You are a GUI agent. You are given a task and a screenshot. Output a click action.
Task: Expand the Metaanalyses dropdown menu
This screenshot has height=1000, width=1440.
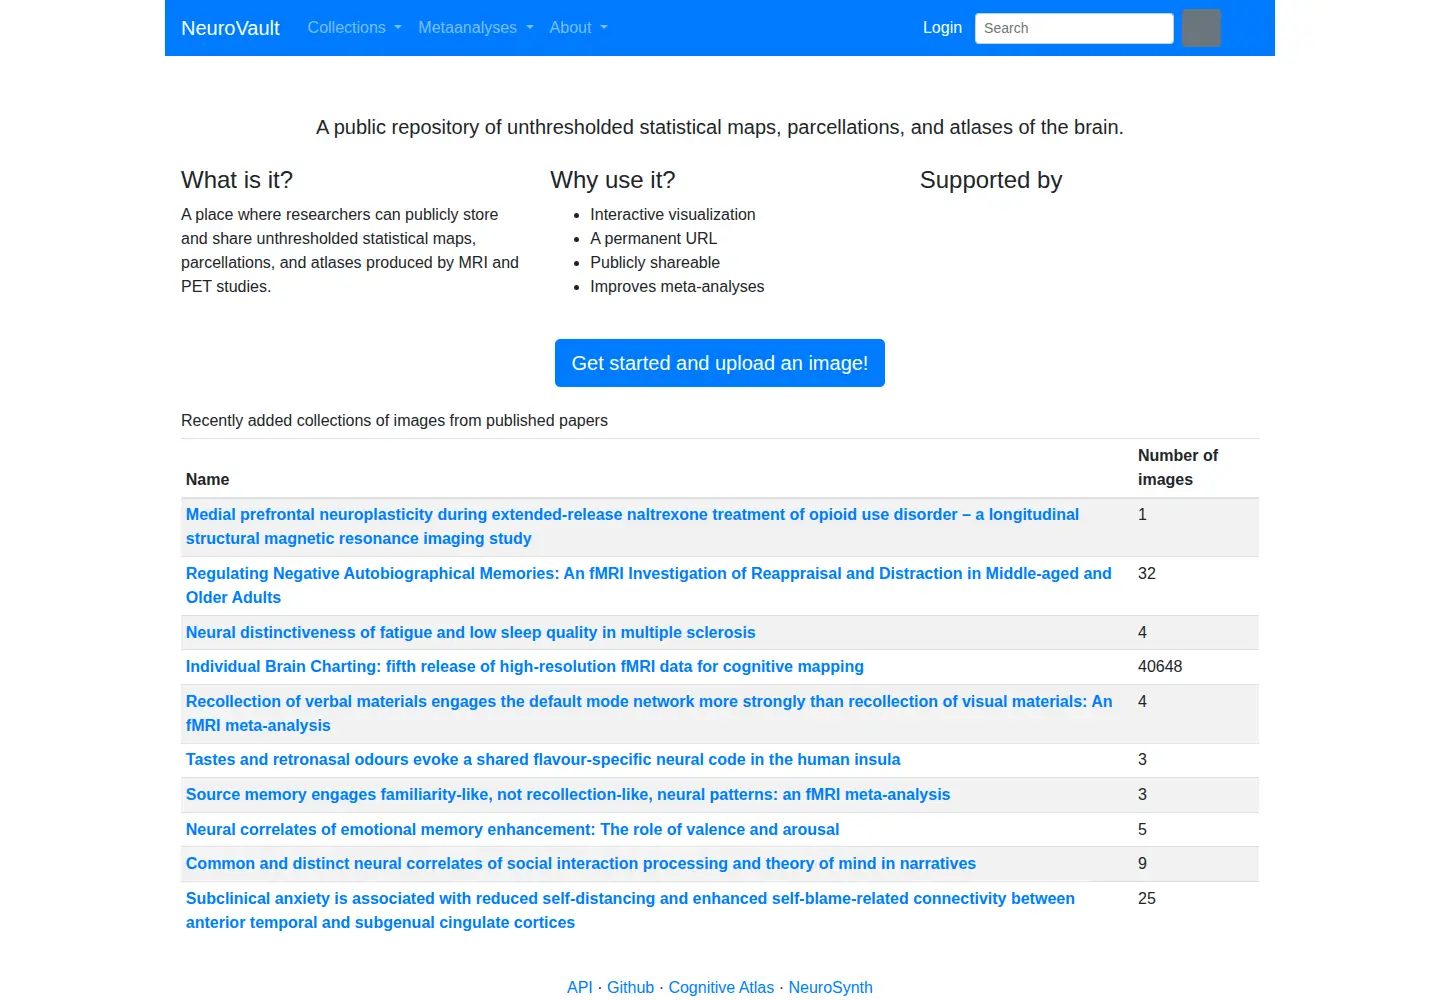(x=476, y=28)
